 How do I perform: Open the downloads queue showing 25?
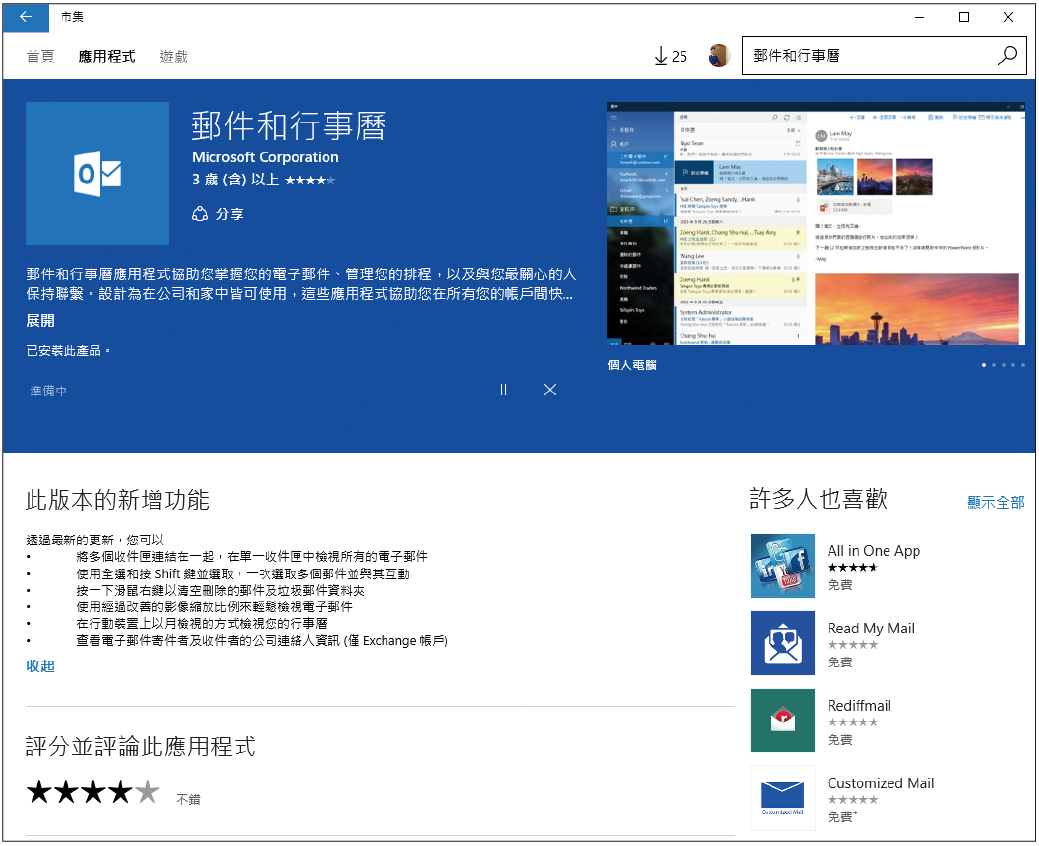click(670, 56)
